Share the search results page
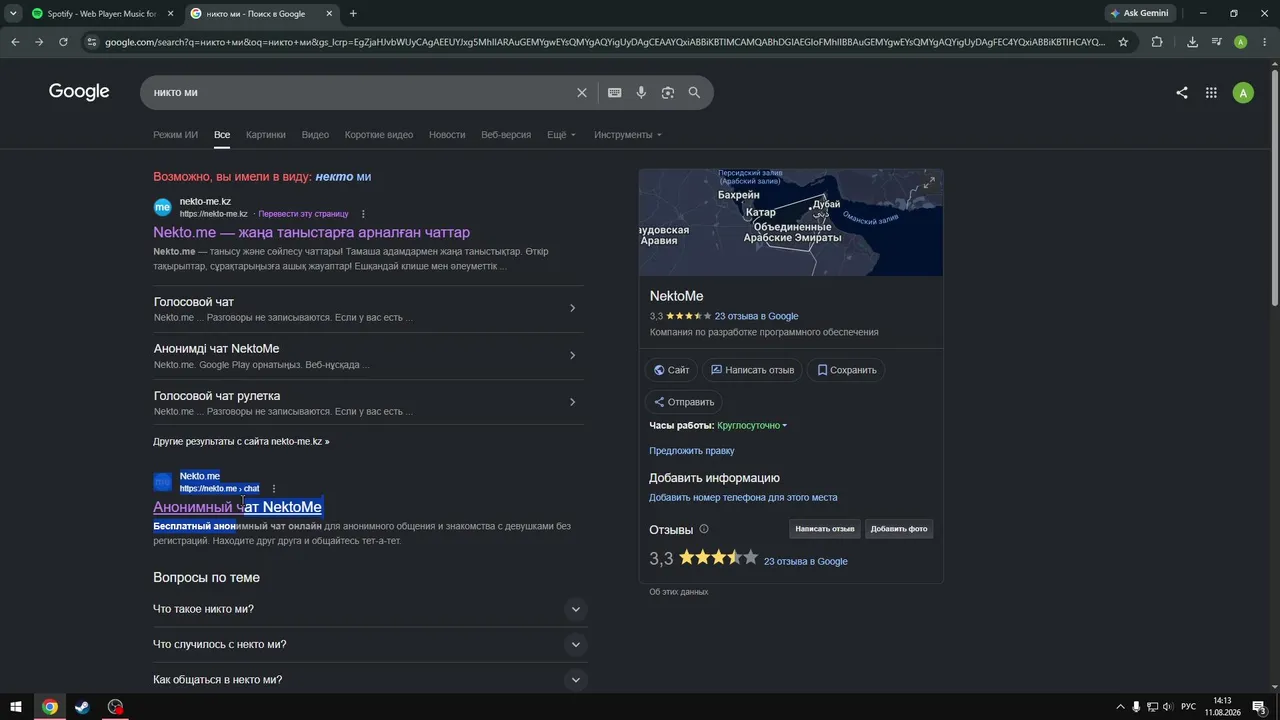The height and width of the screenshot is (720, 1280). point(1182,93)
